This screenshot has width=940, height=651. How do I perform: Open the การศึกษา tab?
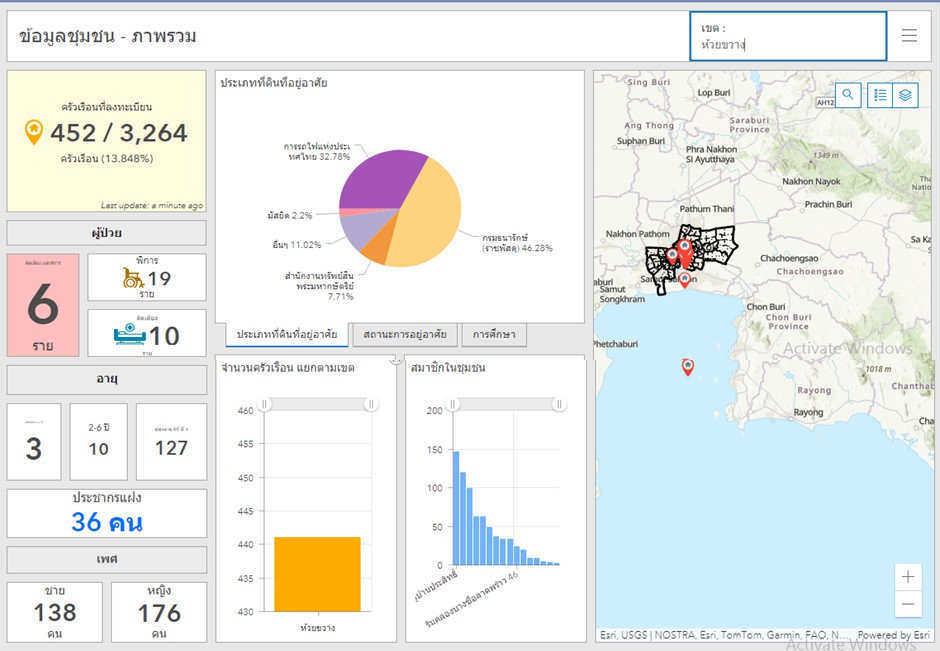pos(494,334)
